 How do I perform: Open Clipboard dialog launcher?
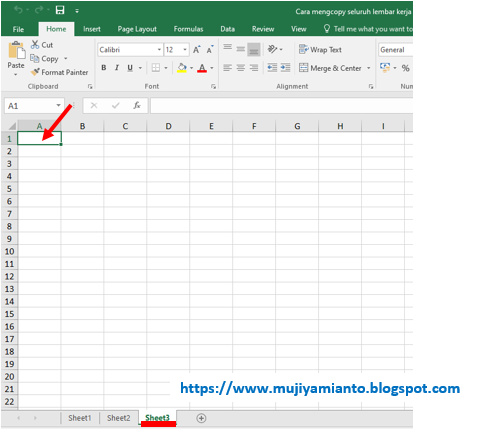click(x=90, y=86)
